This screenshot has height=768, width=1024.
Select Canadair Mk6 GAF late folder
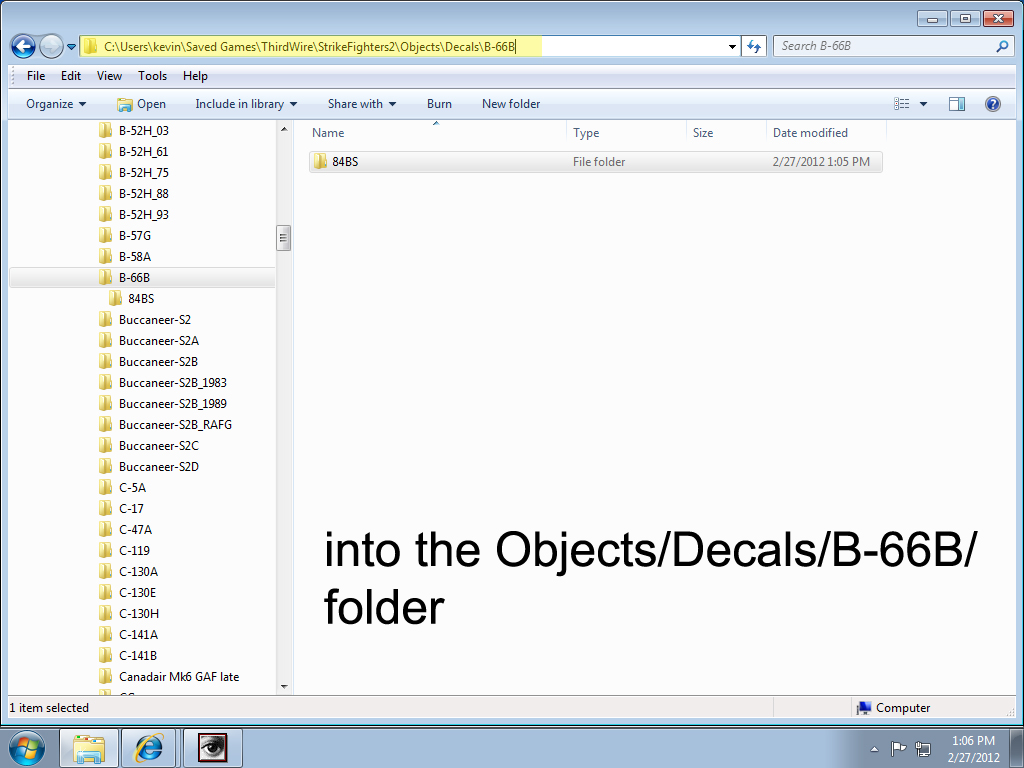179,677
